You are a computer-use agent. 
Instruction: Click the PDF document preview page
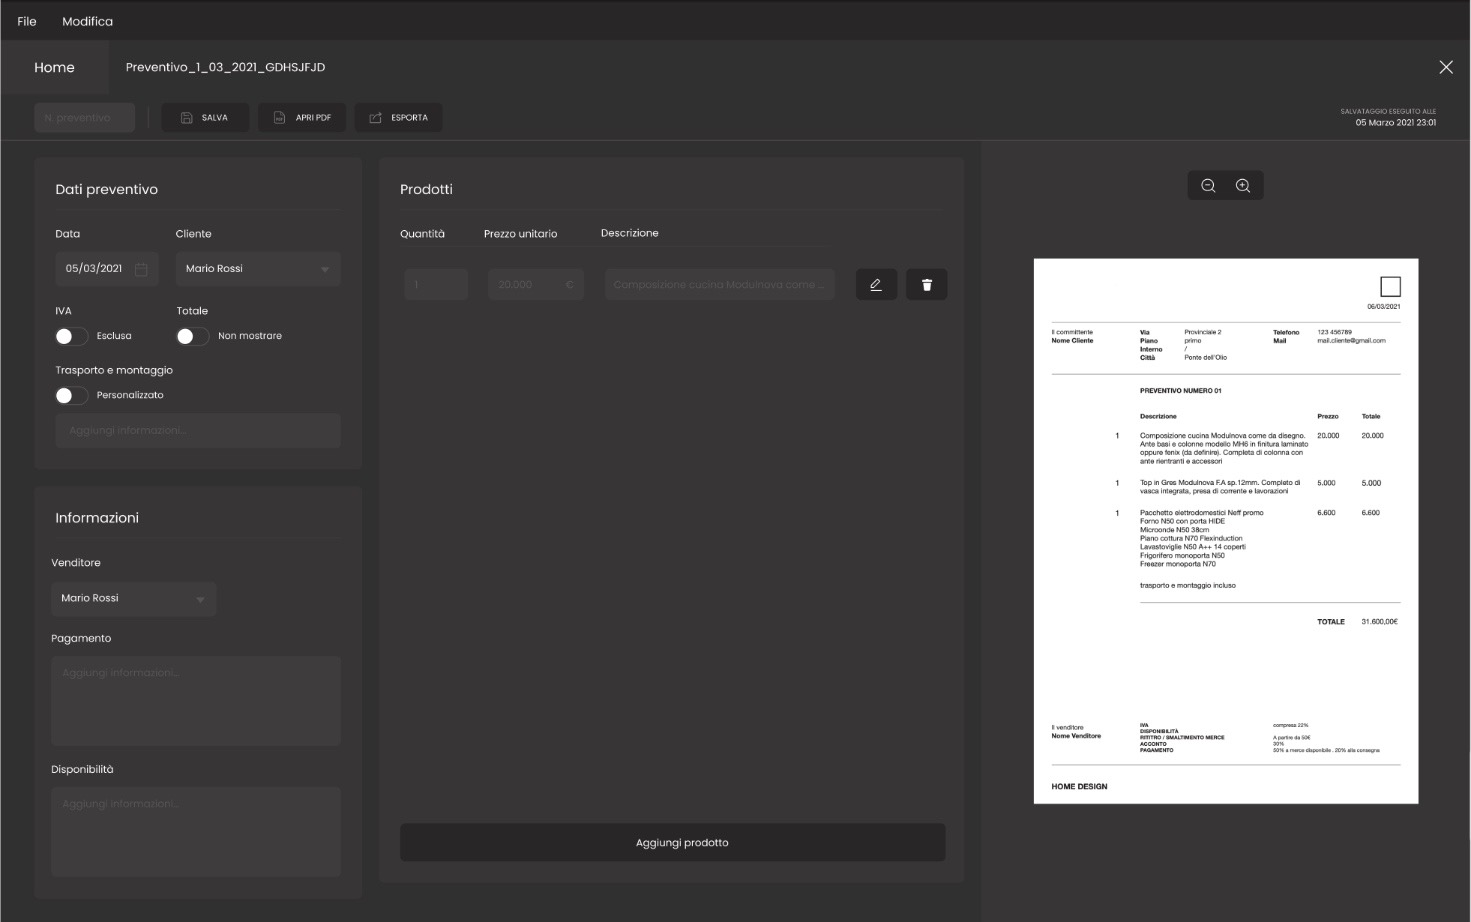1226,531
